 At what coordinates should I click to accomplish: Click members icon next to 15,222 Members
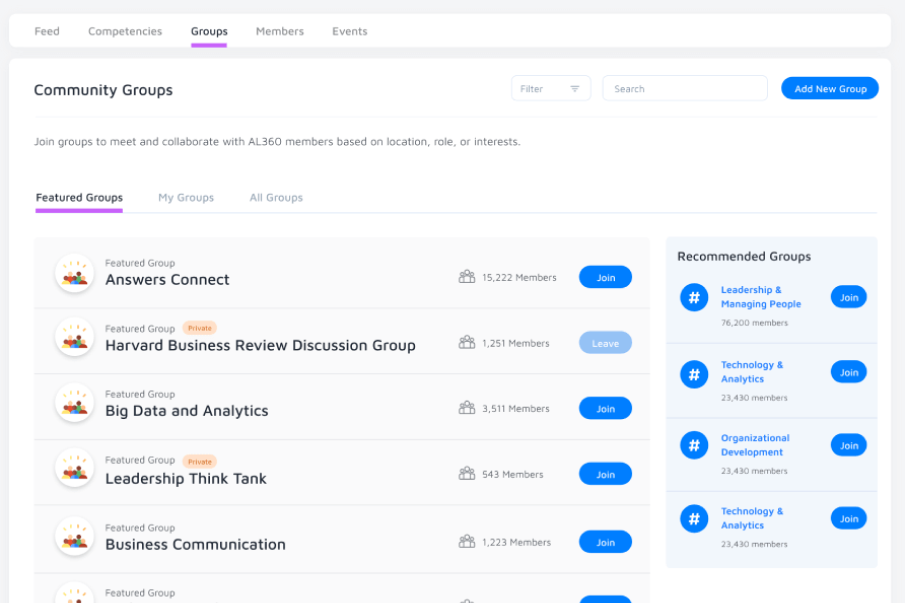pyautogui.click(x=467, y=277)
